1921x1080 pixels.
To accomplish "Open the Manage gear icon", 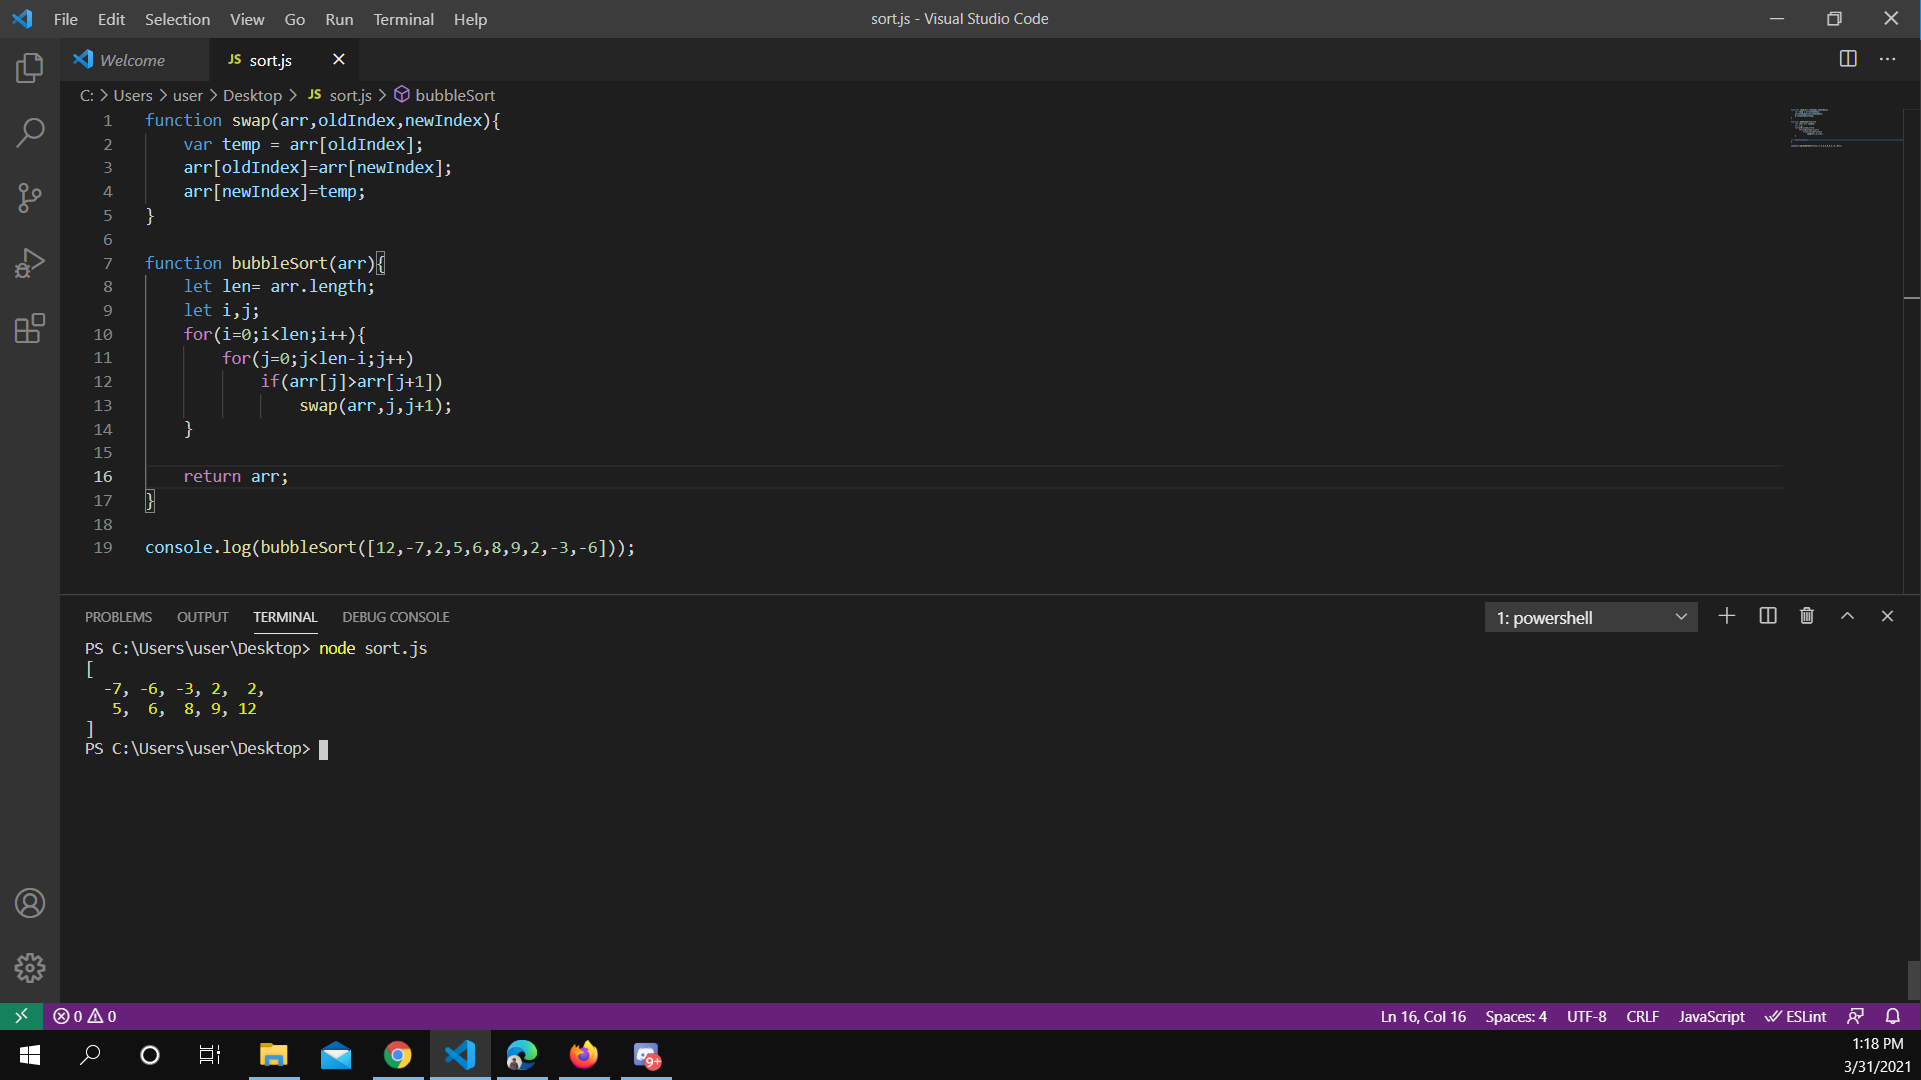I will pos(30,967).
